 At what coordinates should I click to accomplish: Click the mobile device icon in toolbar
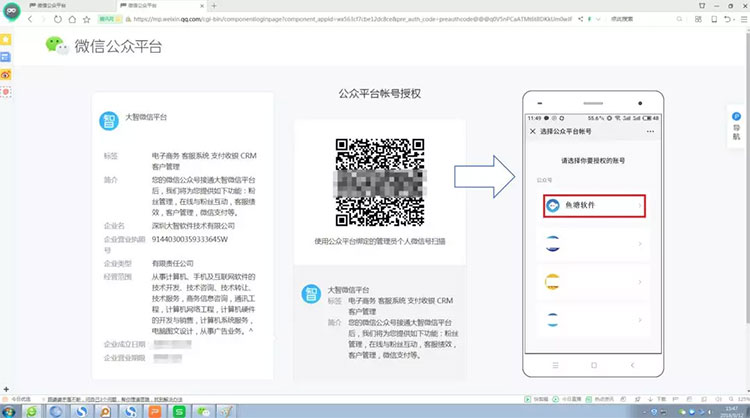pos(714,19)
